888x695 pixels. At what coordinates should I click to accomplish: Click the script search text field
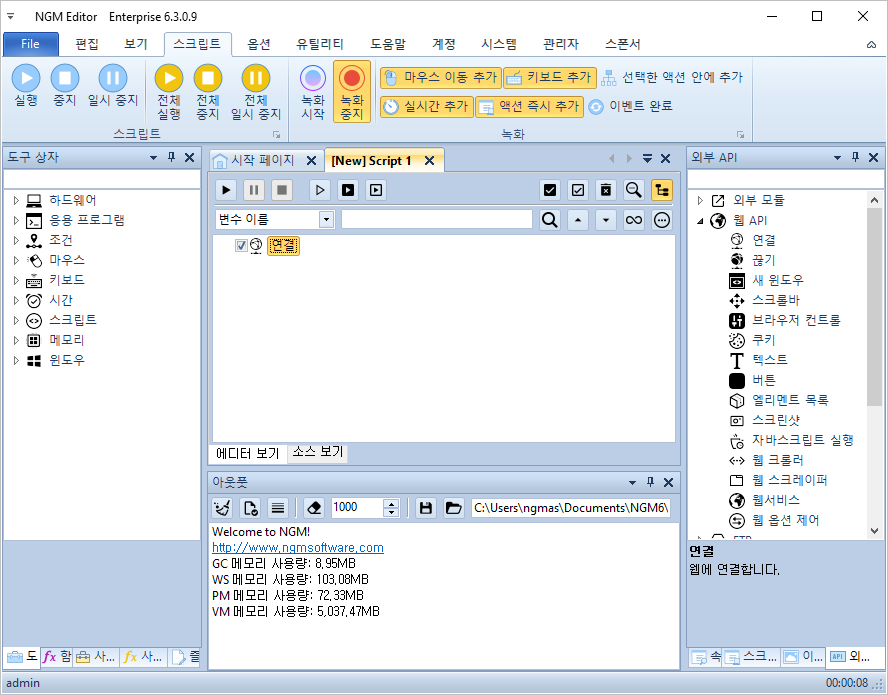pos(437,220)
